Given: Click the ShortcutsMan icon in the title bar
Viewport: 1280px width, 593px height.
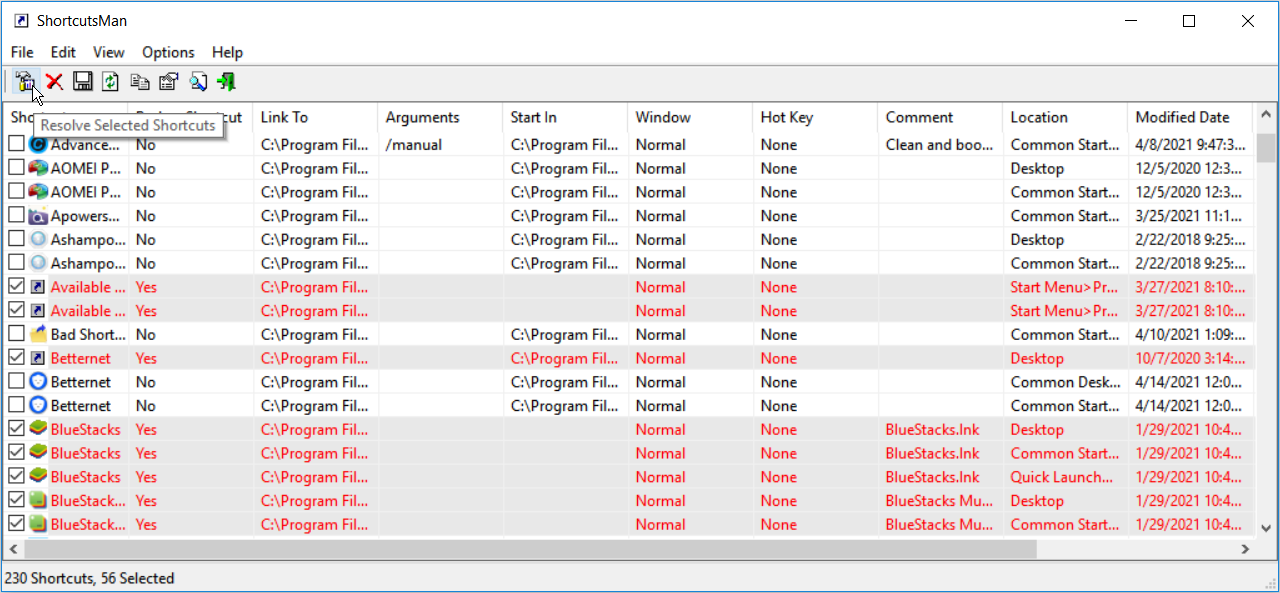Looking at the screenshot, I should (21, 21).
